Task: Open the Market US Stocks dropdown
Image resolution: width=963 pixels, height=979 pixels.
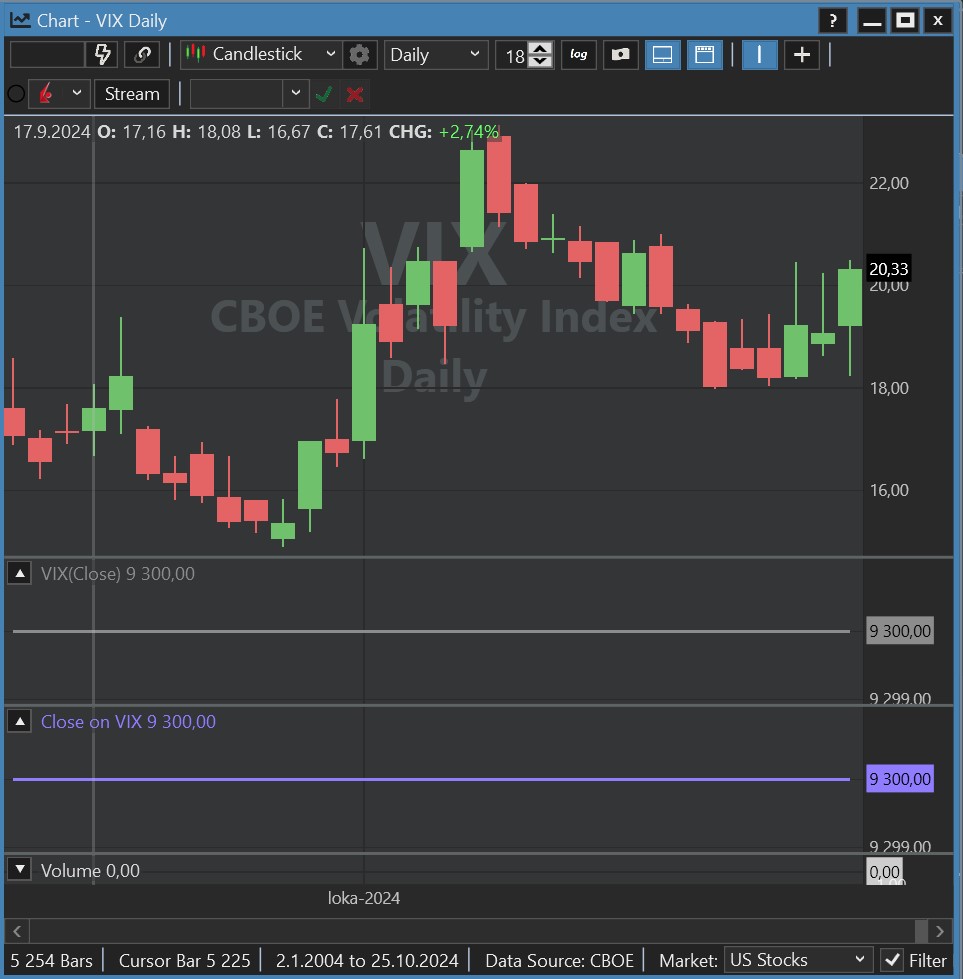Action: (x=797, y=960)
